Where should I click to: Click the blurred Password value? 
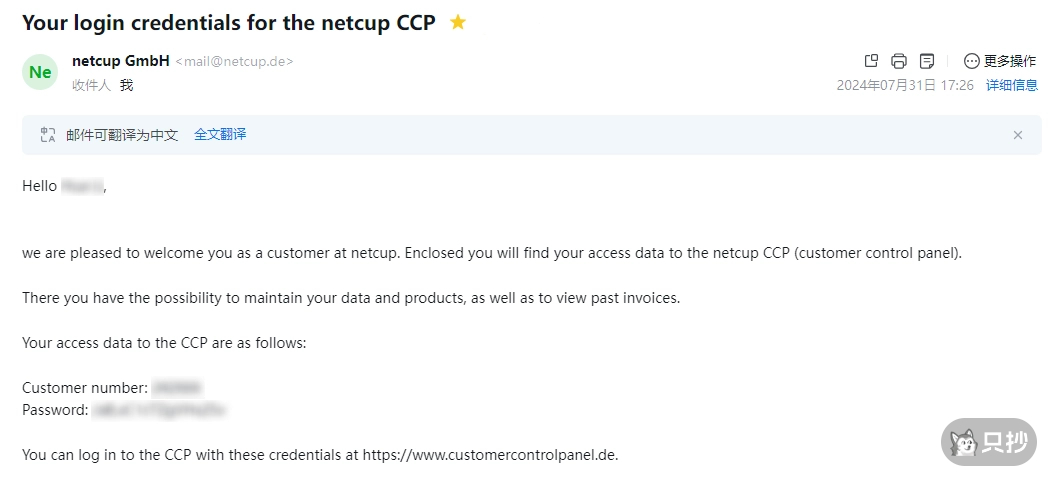[159, 409]
